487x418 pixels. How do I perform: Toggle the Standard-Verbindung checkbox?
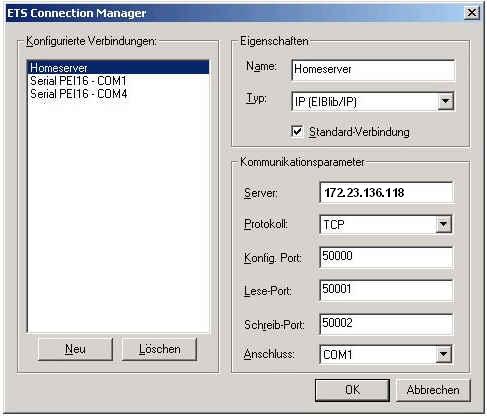tap(297, 131)
